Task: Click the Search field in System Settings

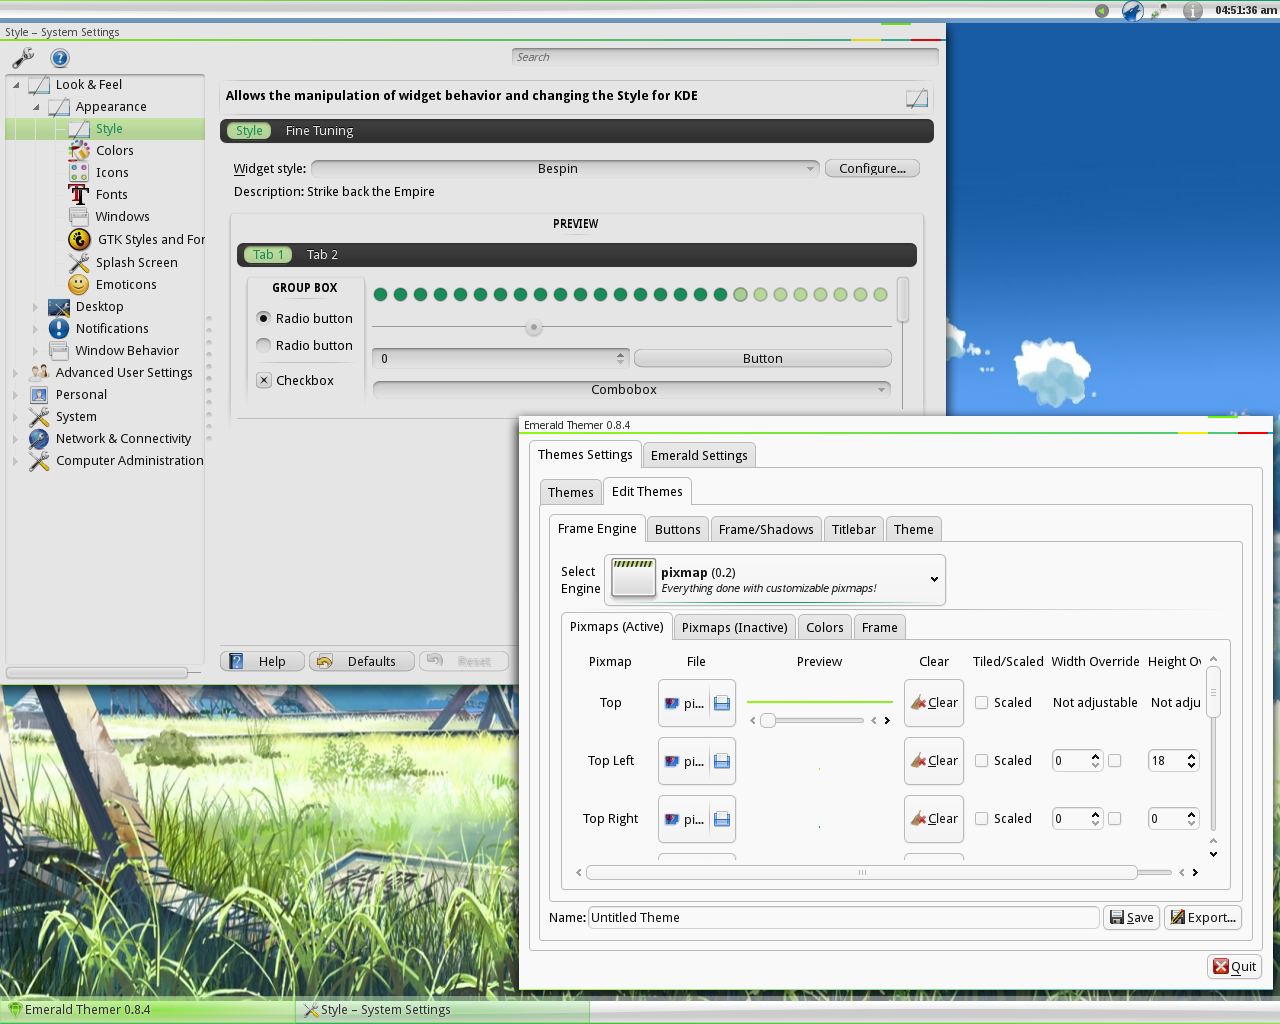Action: coord(725,57)
